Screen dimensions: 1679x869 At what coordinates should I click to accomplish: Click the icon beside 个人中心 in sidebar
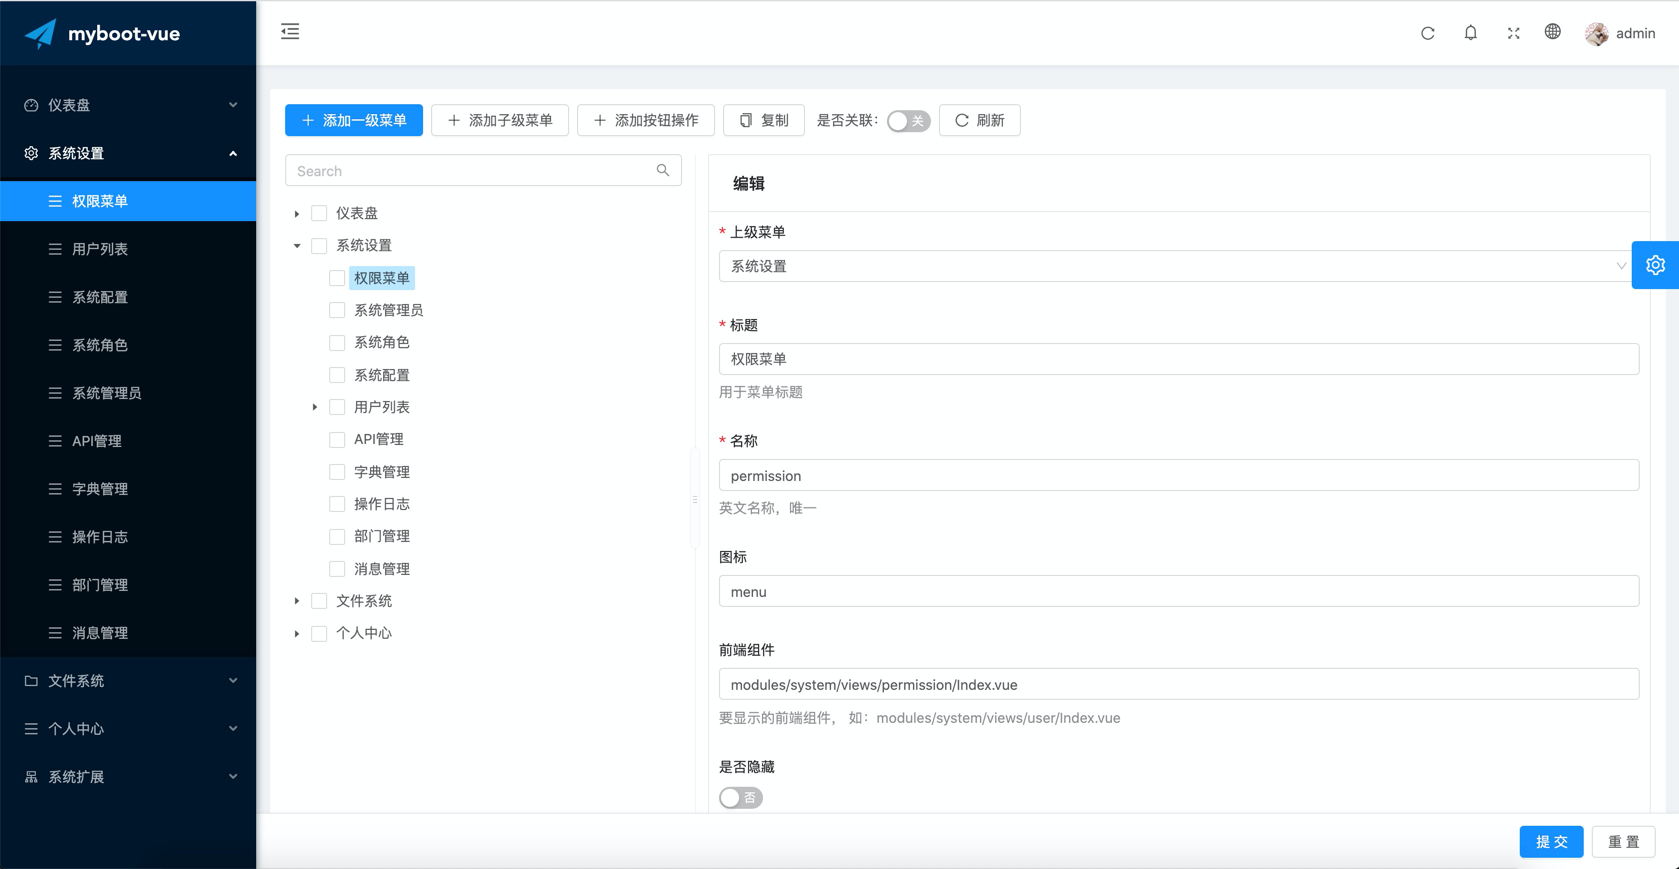(x=31, y=729)
